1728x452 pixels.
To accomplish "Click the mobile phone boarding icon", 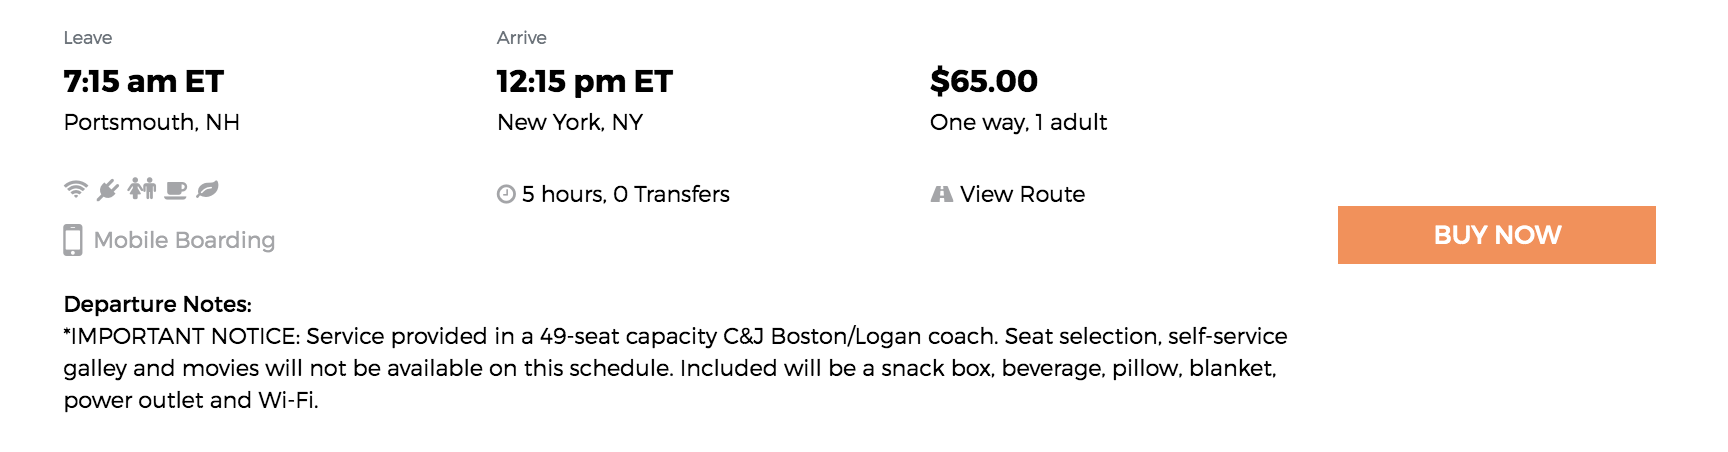I will pyautogui.click(x=73, y=240).
